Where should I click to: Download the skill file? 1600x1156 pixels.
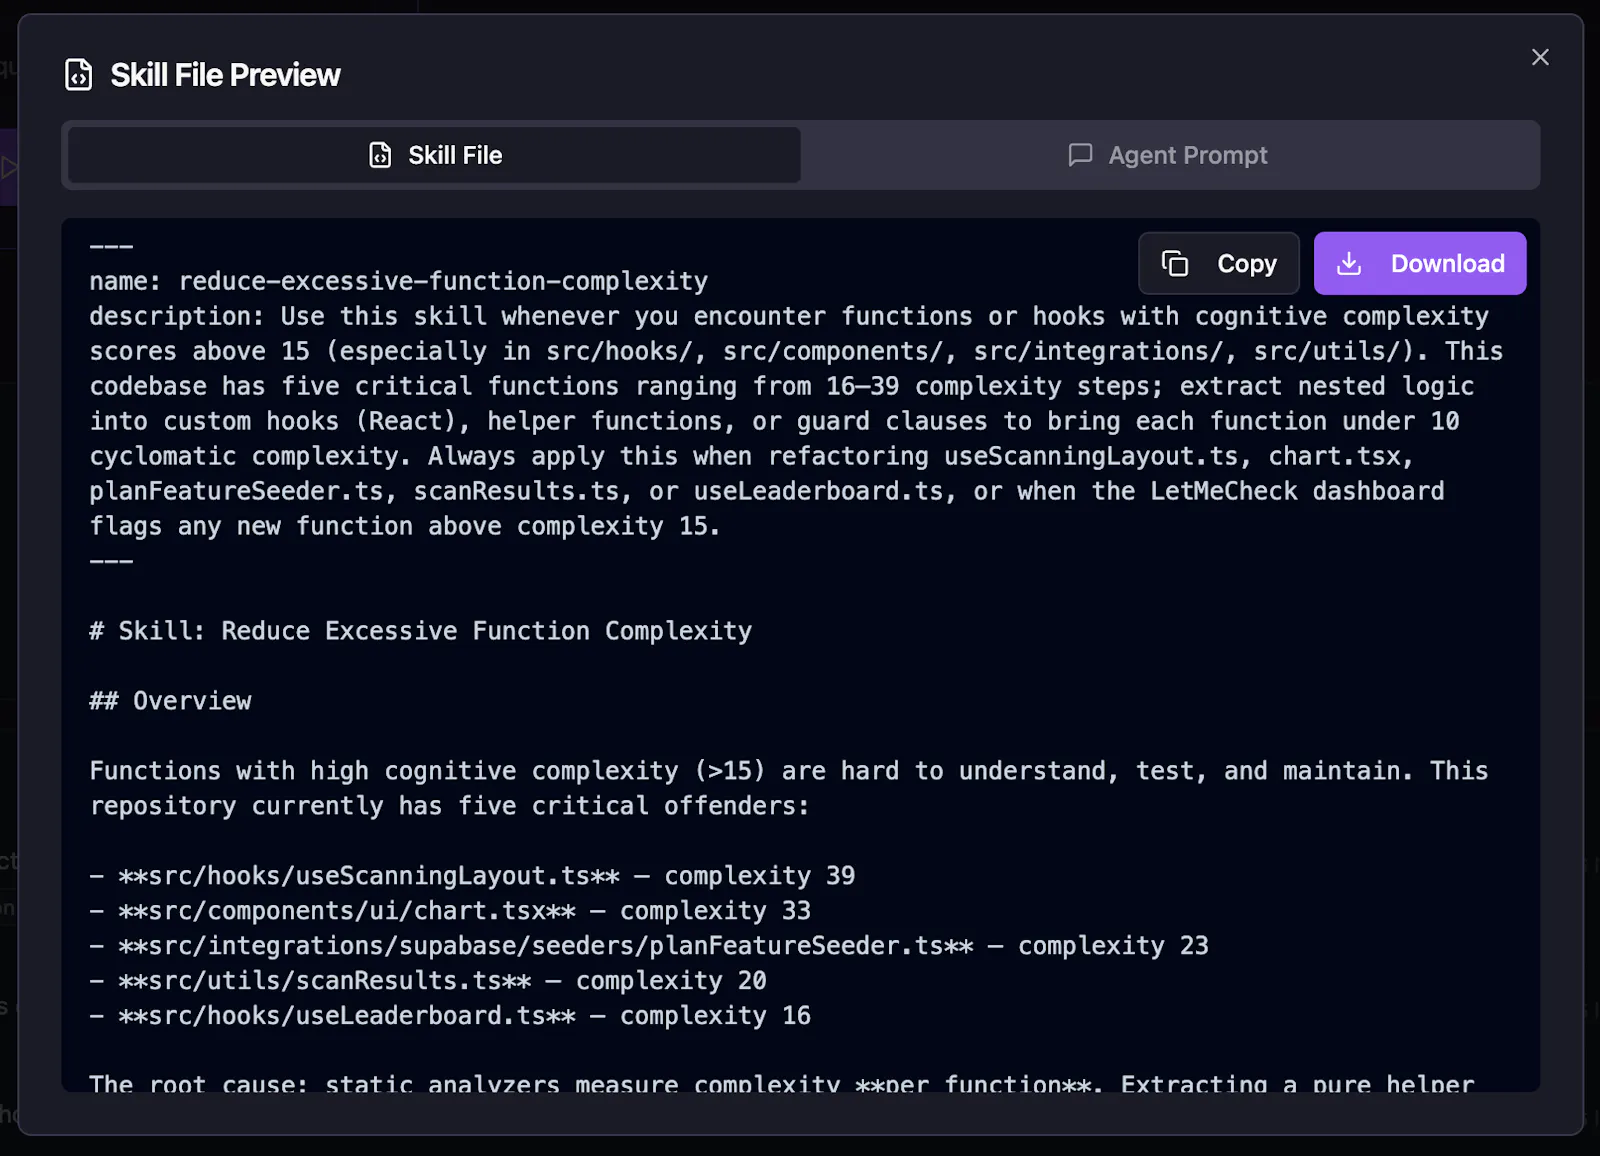tap(1420, 263)
